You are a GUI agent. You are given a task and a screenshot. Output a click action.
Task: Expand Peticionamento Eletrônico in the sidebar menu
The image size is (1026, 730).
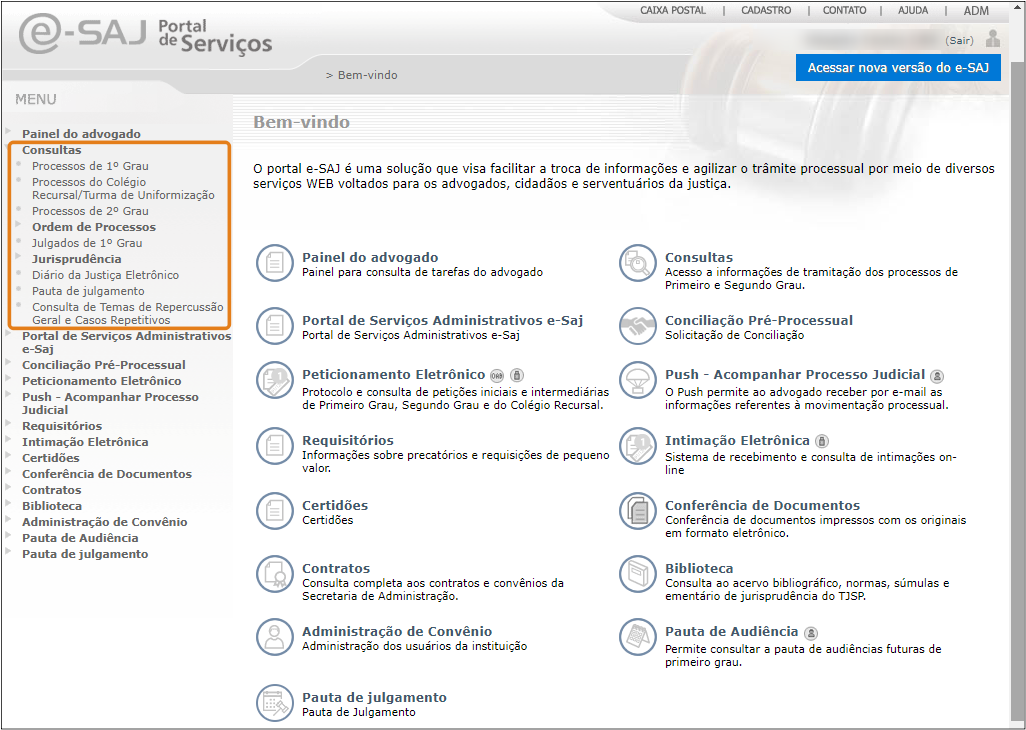coord(101,381)
